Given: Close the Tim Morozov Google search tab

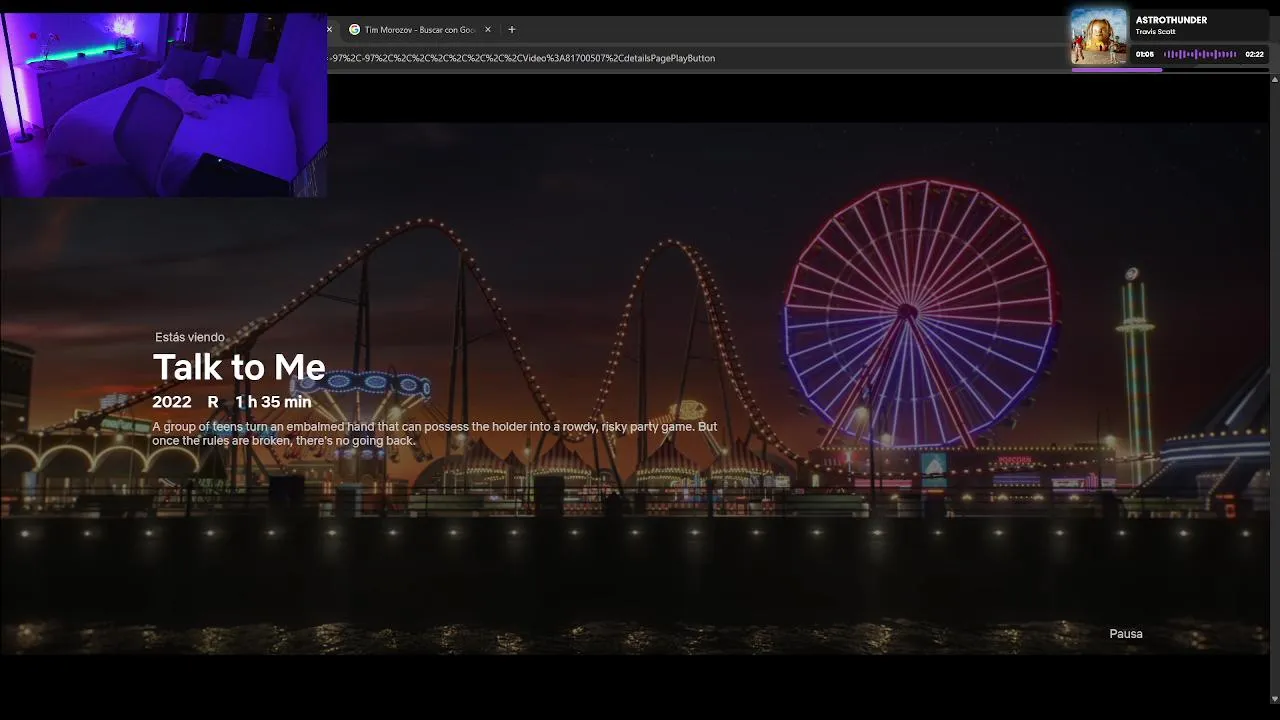Looking at the screenshot, I should click(488, 30).
